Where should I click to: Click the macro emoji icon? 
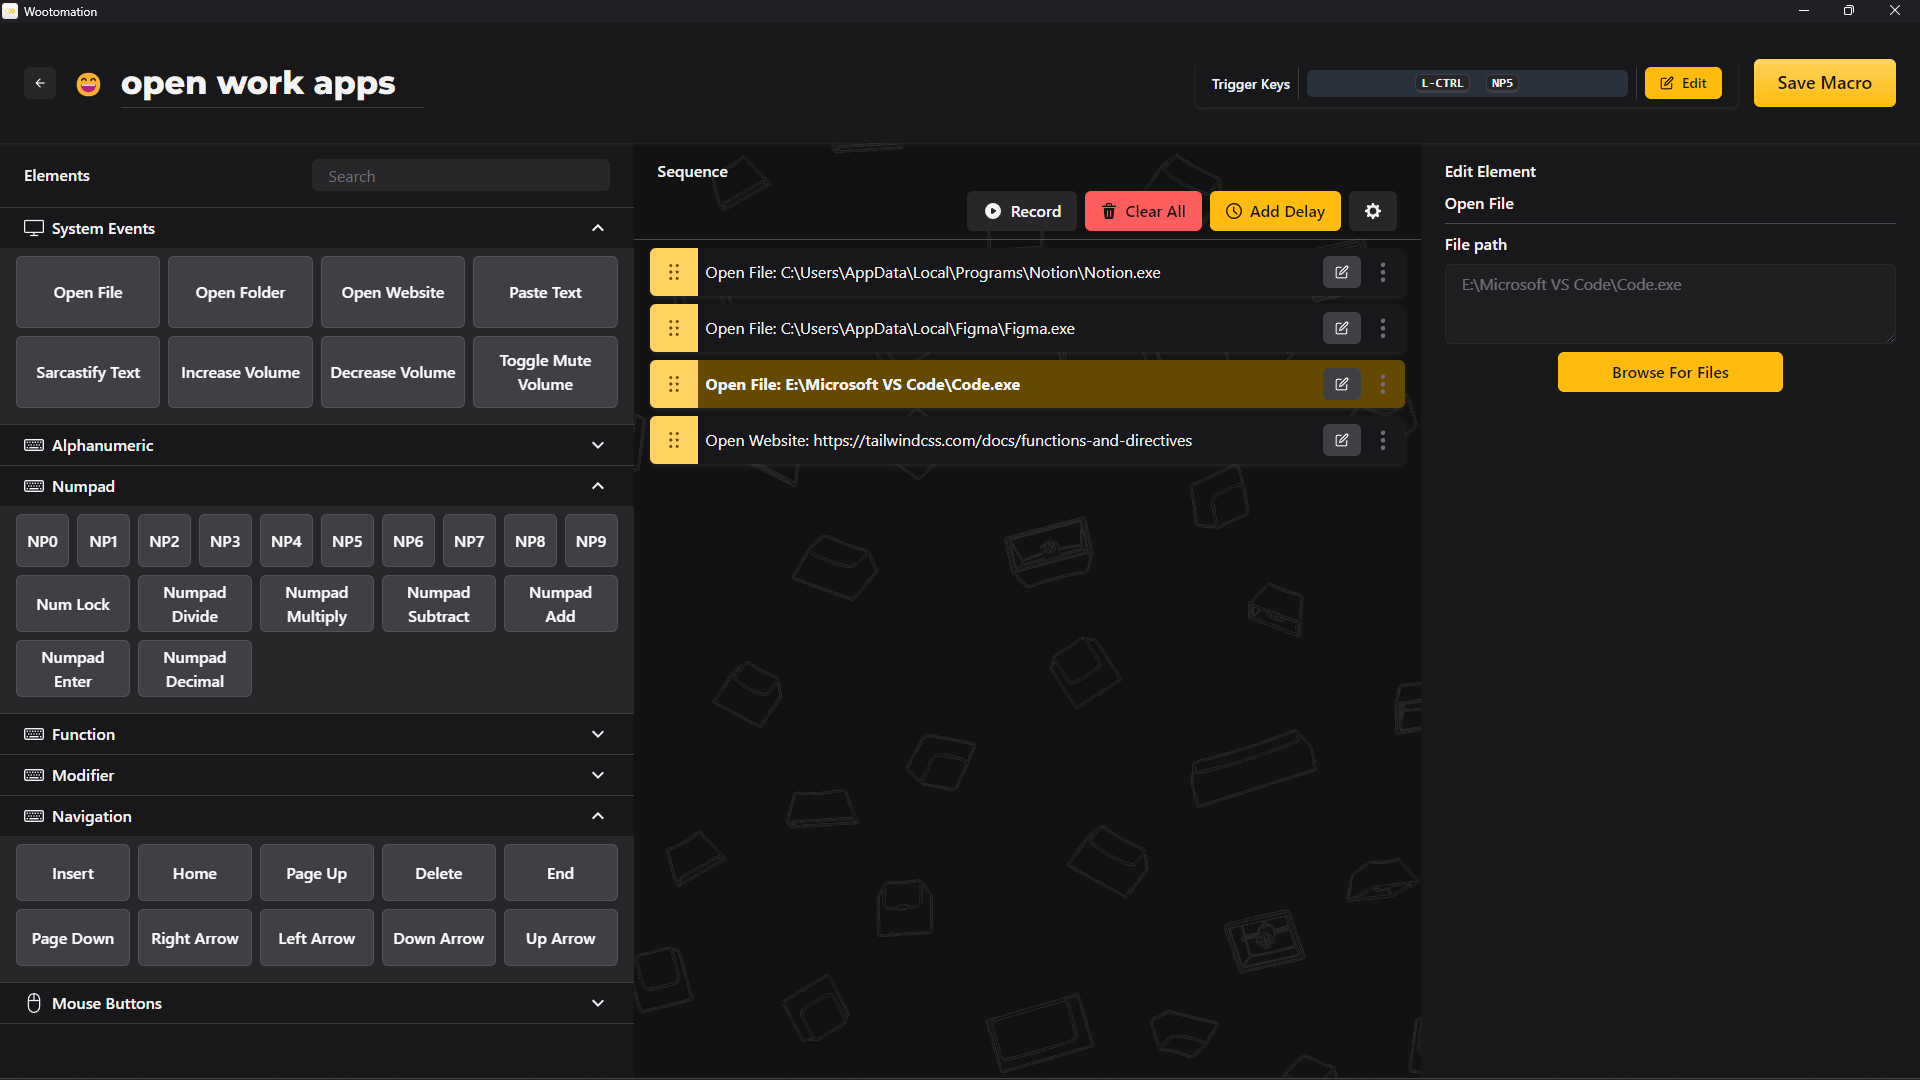click(88, 84)
